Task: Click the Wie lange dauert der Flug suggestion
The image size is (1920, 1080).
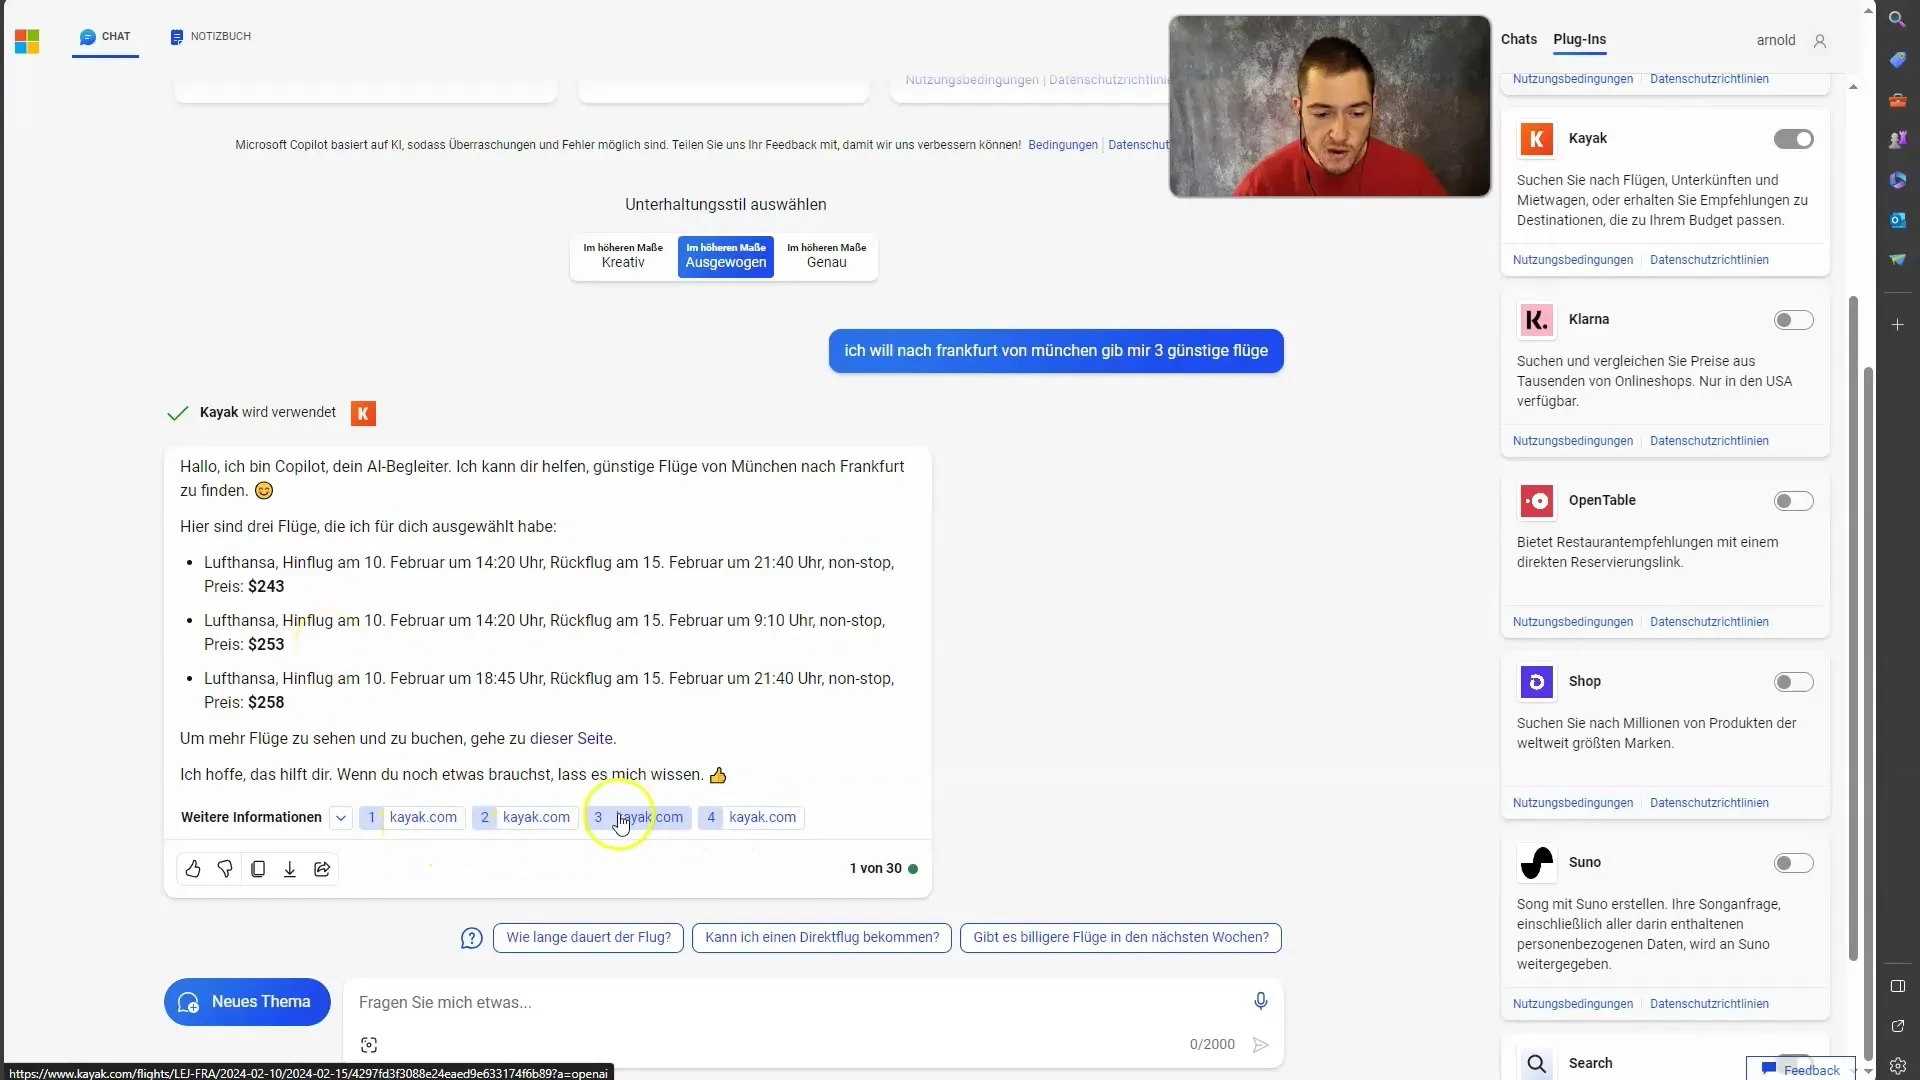Action: [x=588, y=938]
